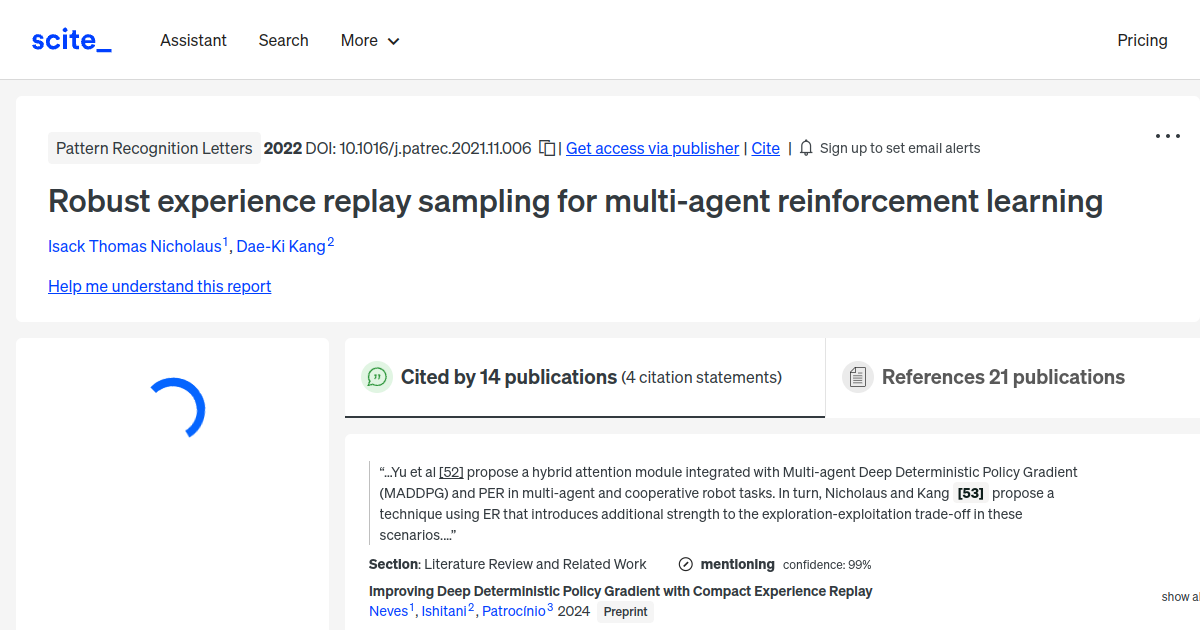Click the scite logo
1200x630 pixels.
click(x=70, y=39)
